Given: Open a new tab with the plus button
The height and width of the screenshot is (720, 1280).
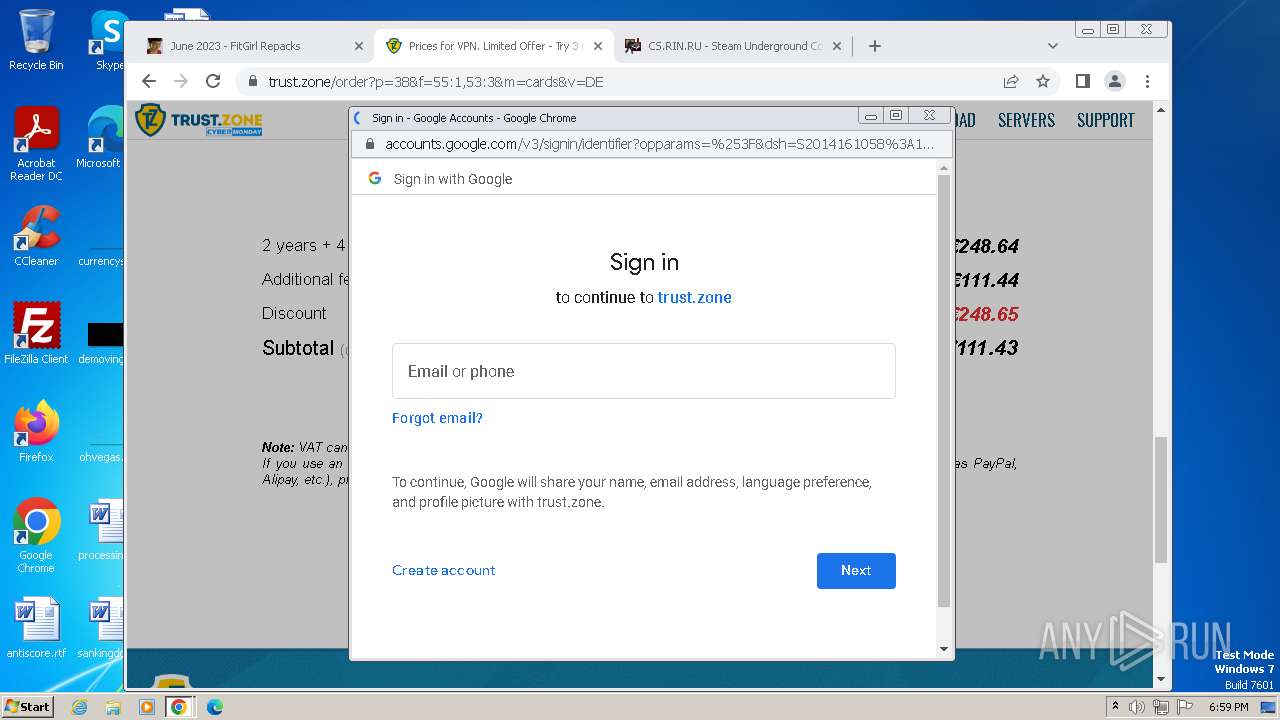Looking at the screenshot, I should tap(875, 46).
